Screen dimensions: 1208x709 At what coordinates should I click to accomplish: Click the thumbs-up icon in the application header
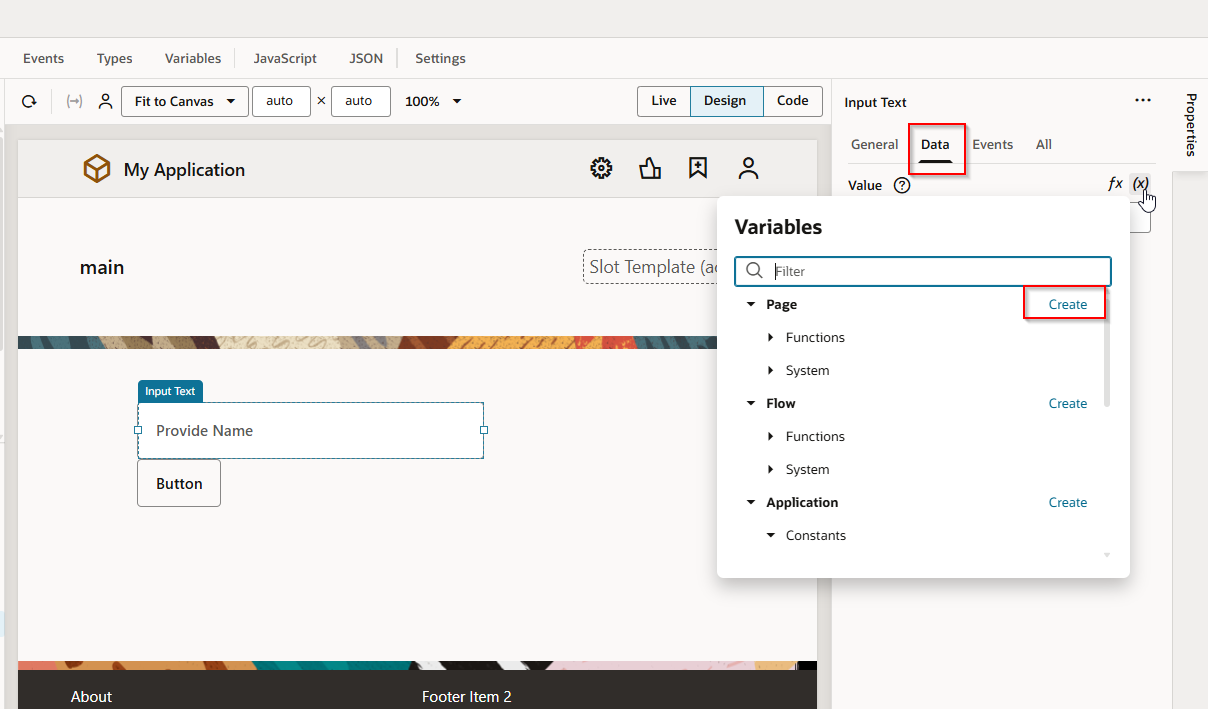coord(650,168)
